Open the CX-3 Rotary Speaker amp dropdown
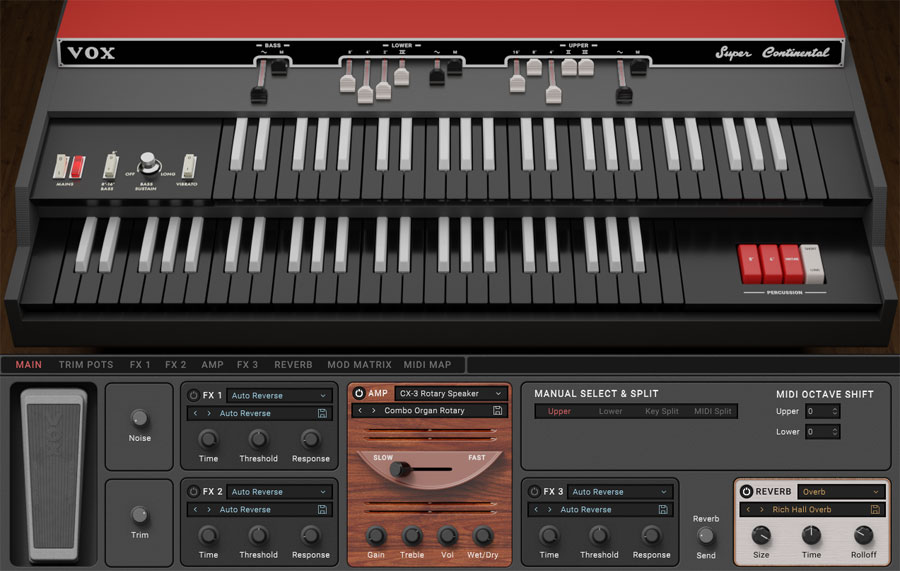The width and height of the screenshot is (900, 571). pos(451,394)
